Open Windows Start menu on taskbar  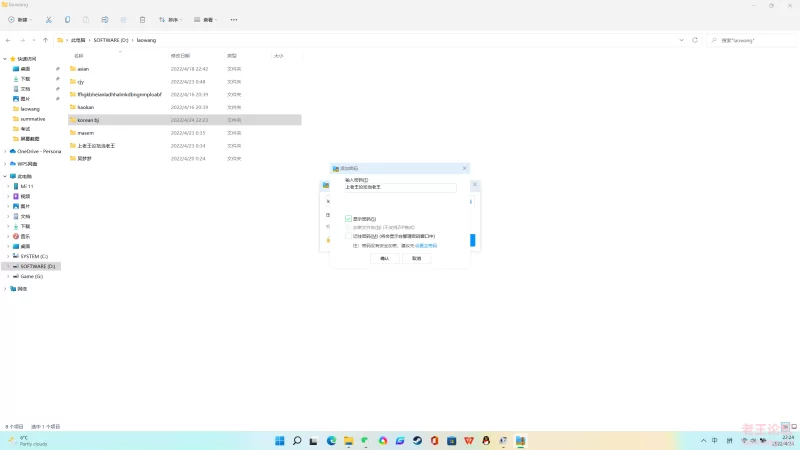(x=279, y=440)
